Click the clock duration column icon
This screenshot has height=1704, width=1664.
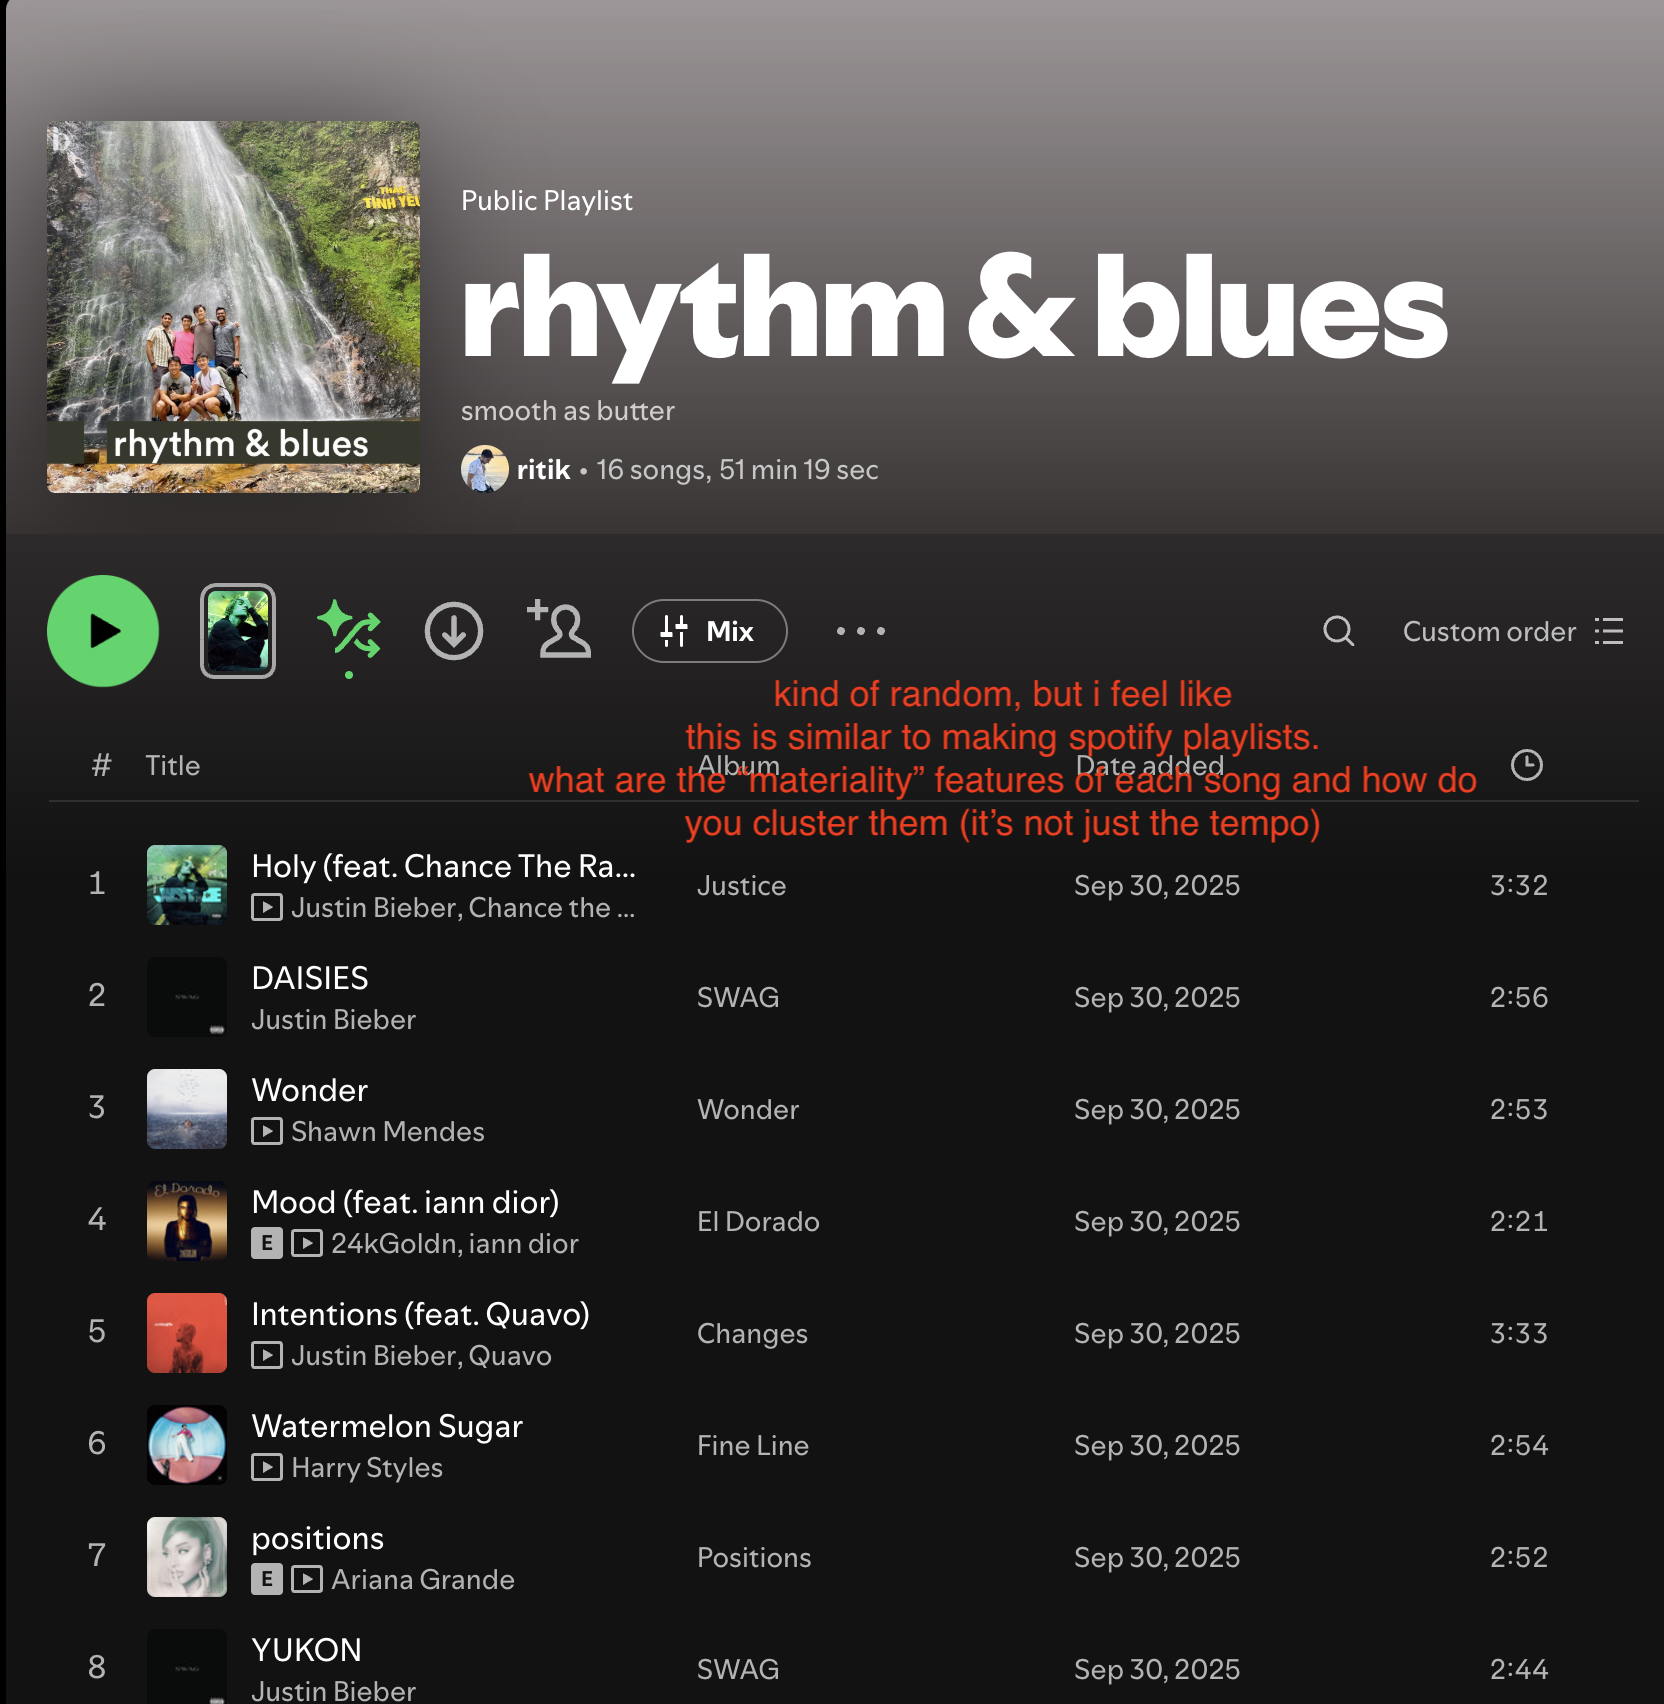[x=1526, y=765]
